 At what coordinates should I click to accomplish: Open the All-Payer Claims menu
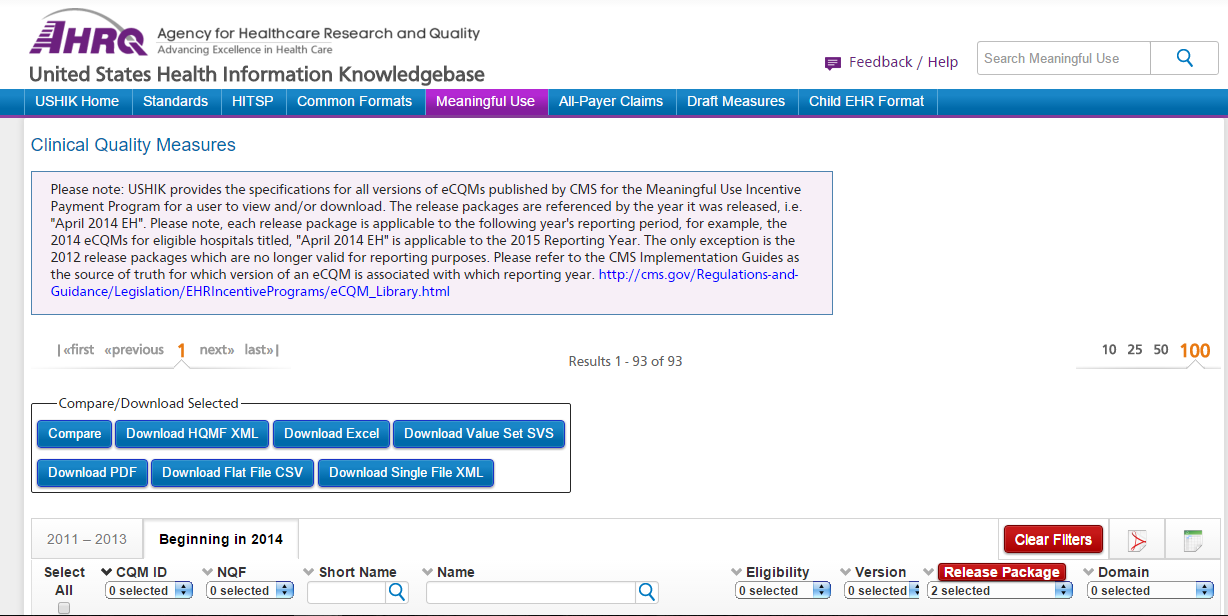611,102
